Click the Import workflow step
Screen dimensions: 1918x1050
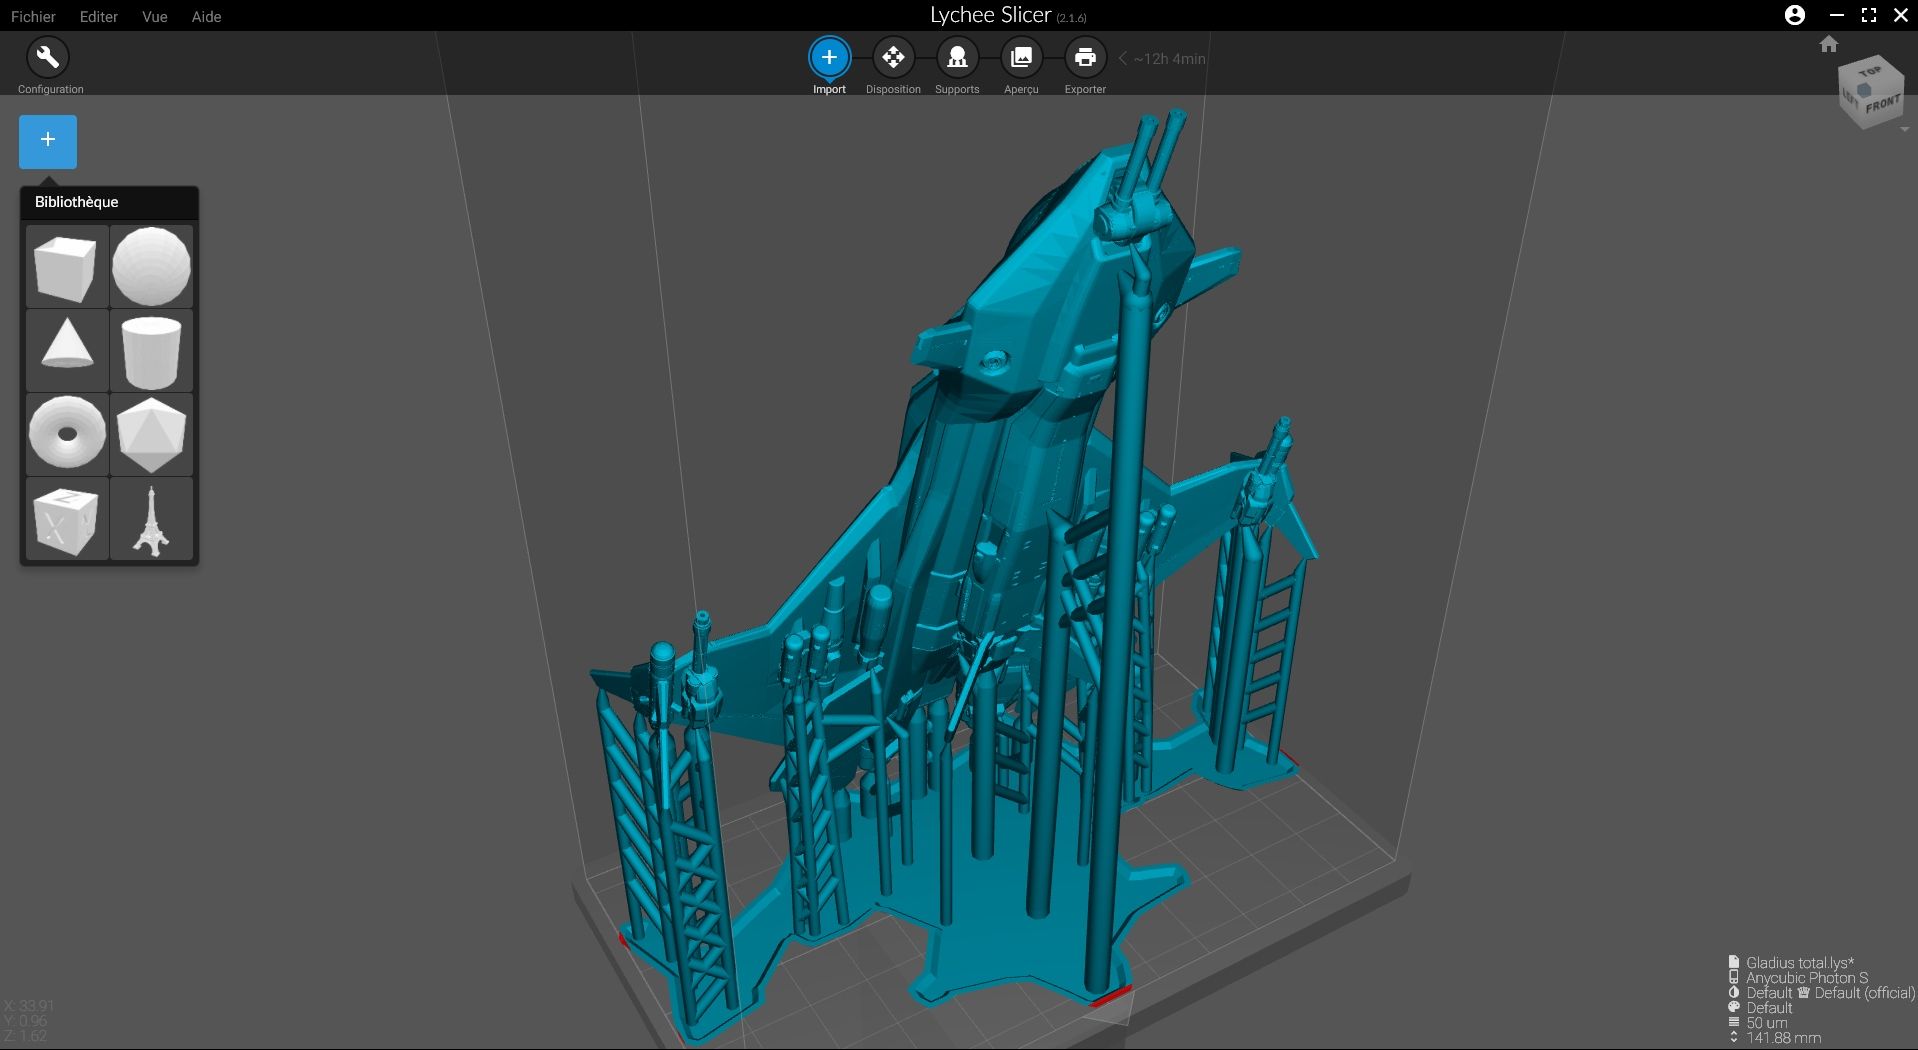829,58
